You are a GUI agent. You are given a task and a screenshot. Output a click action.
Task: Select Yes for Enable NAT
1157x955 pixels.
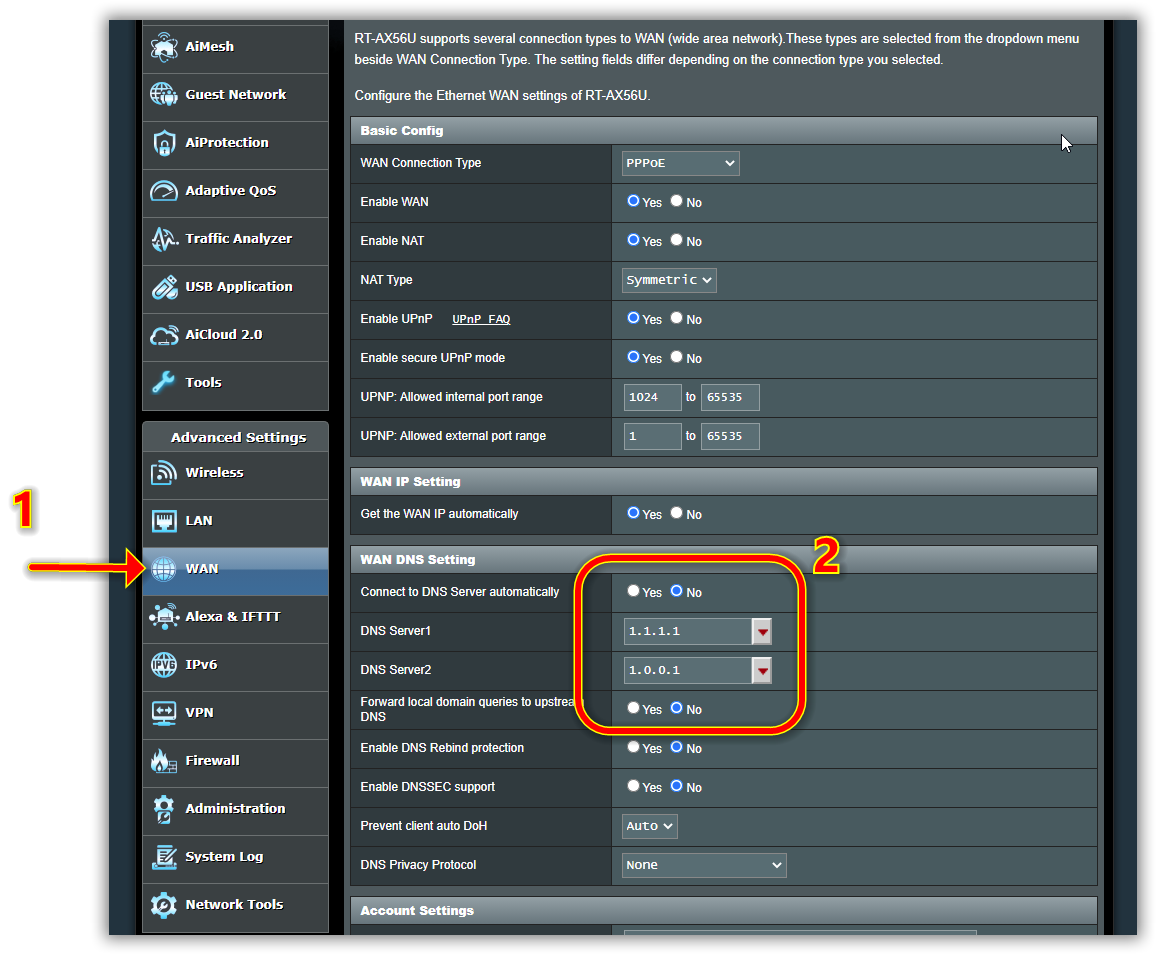(633, 240)
